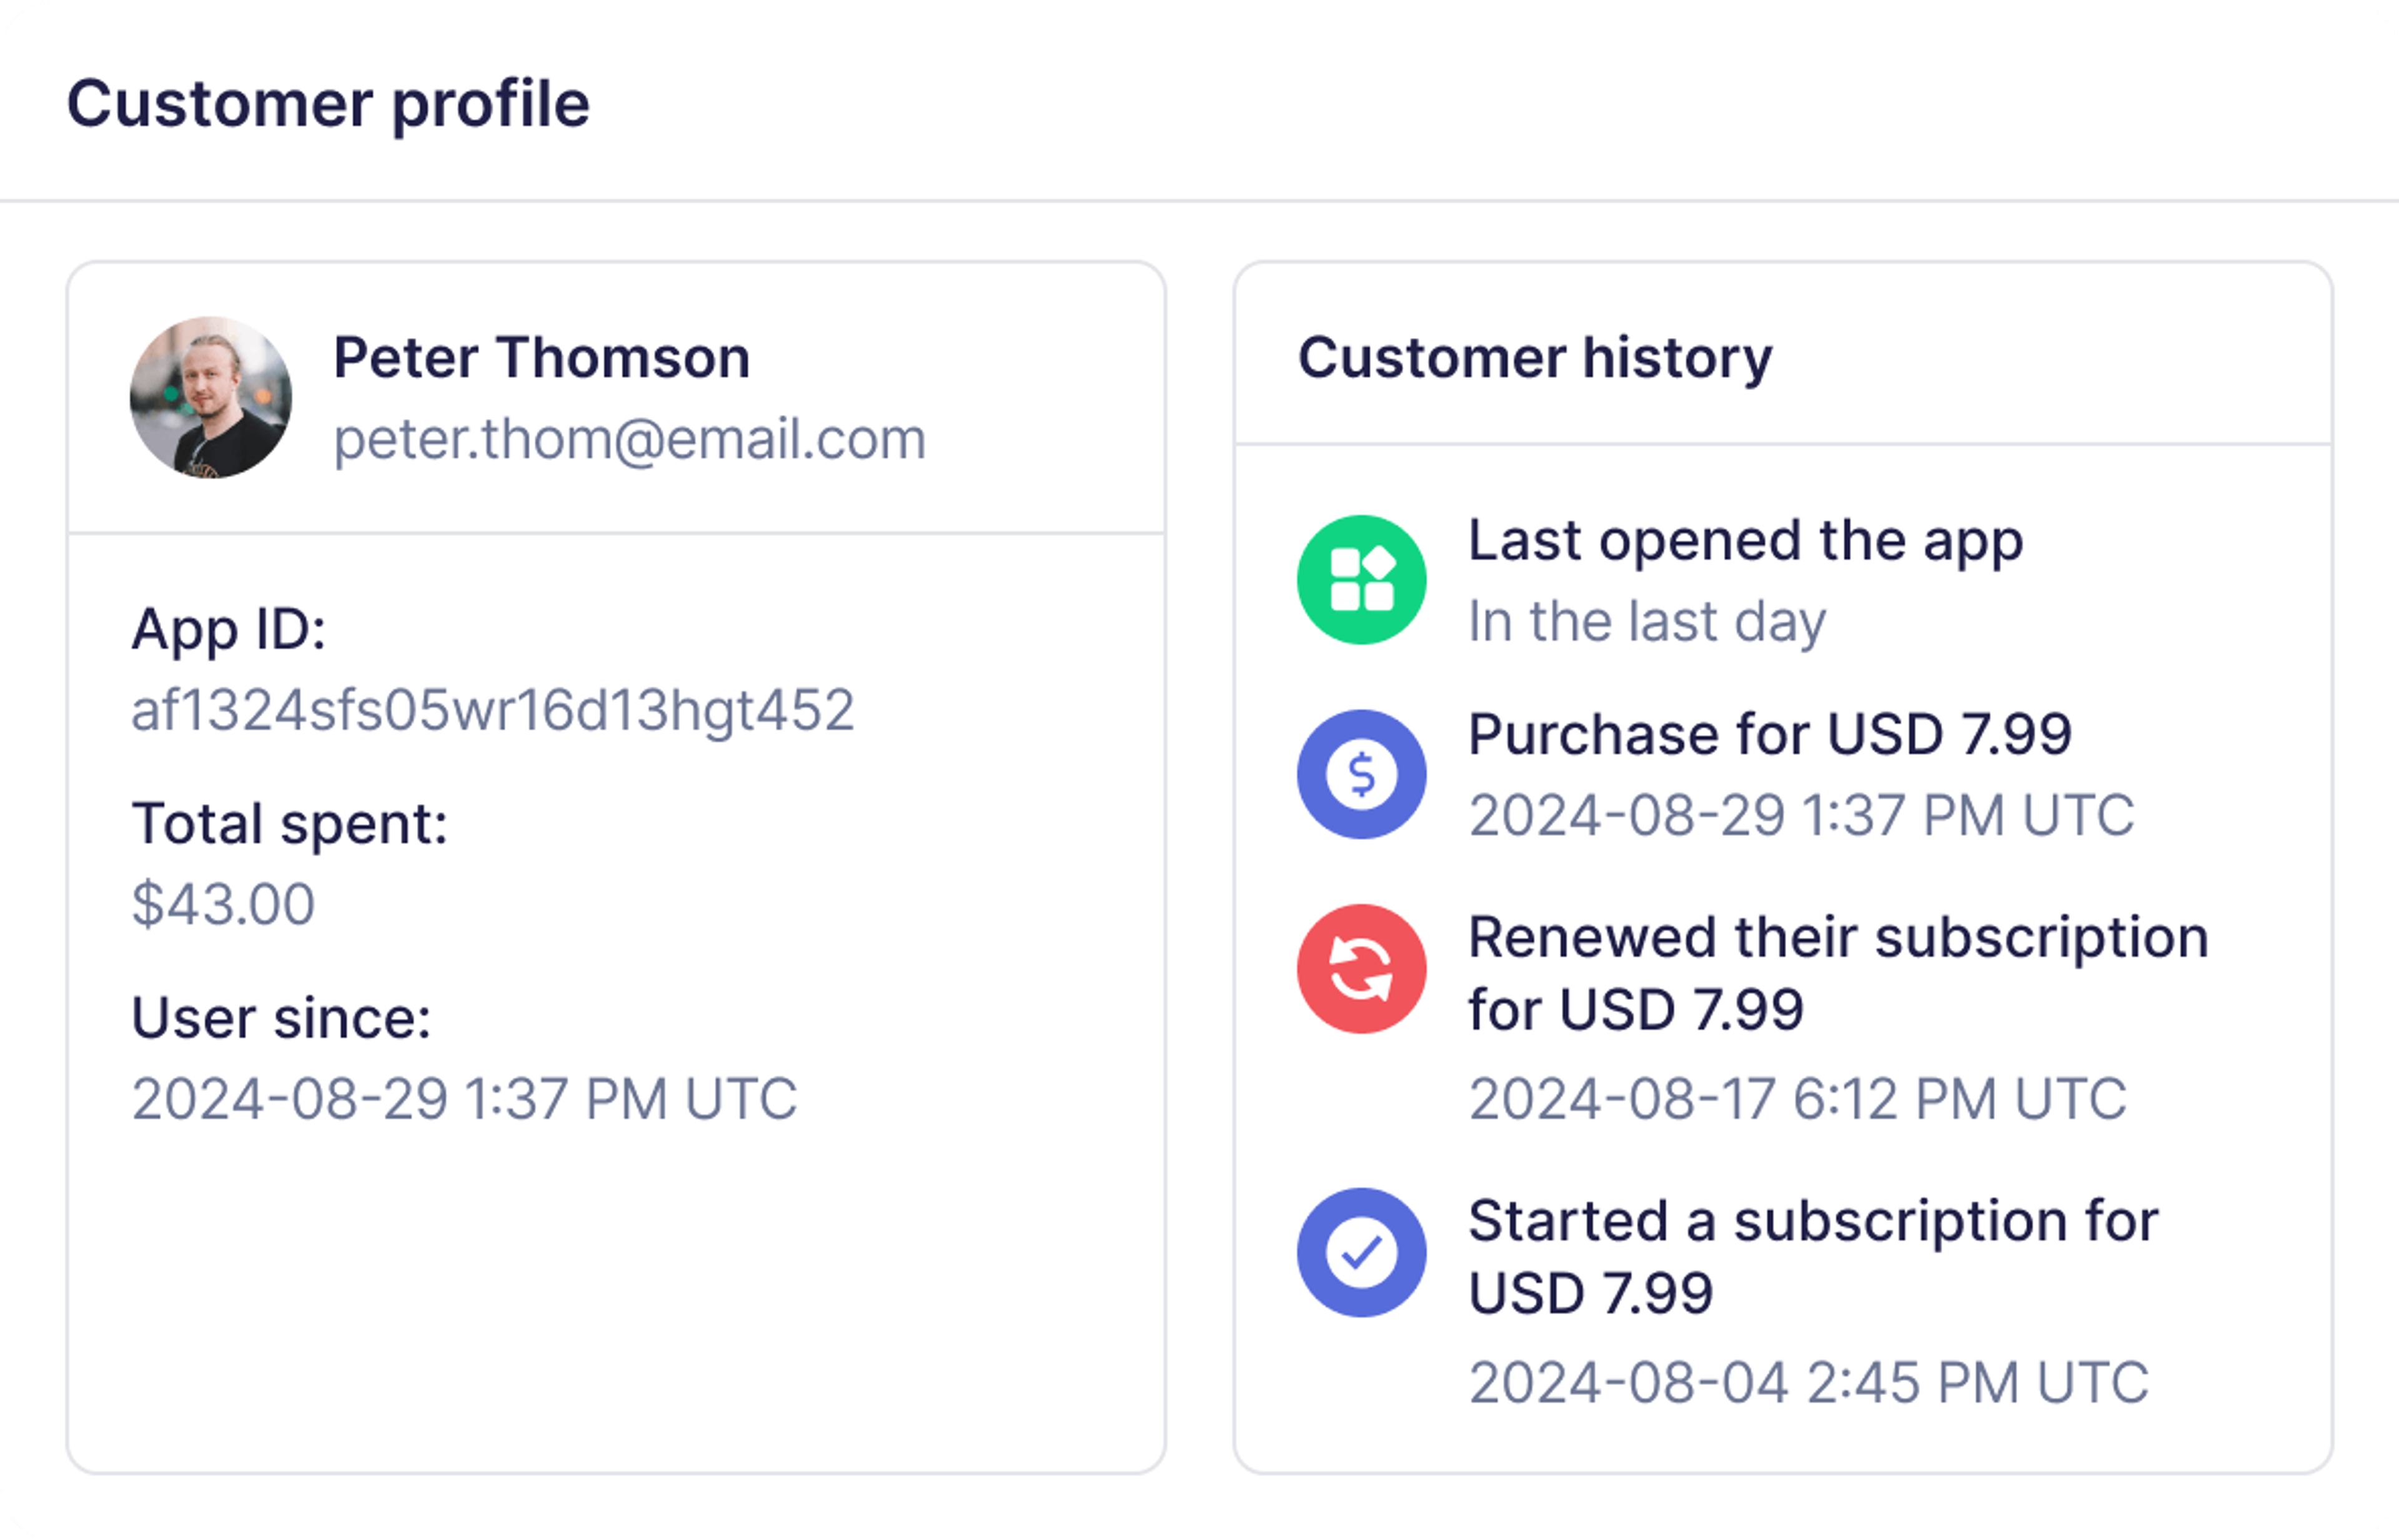Click the Customer history heading
Viewport: 2399px width, 1540px height.
tap(1534, 358)
